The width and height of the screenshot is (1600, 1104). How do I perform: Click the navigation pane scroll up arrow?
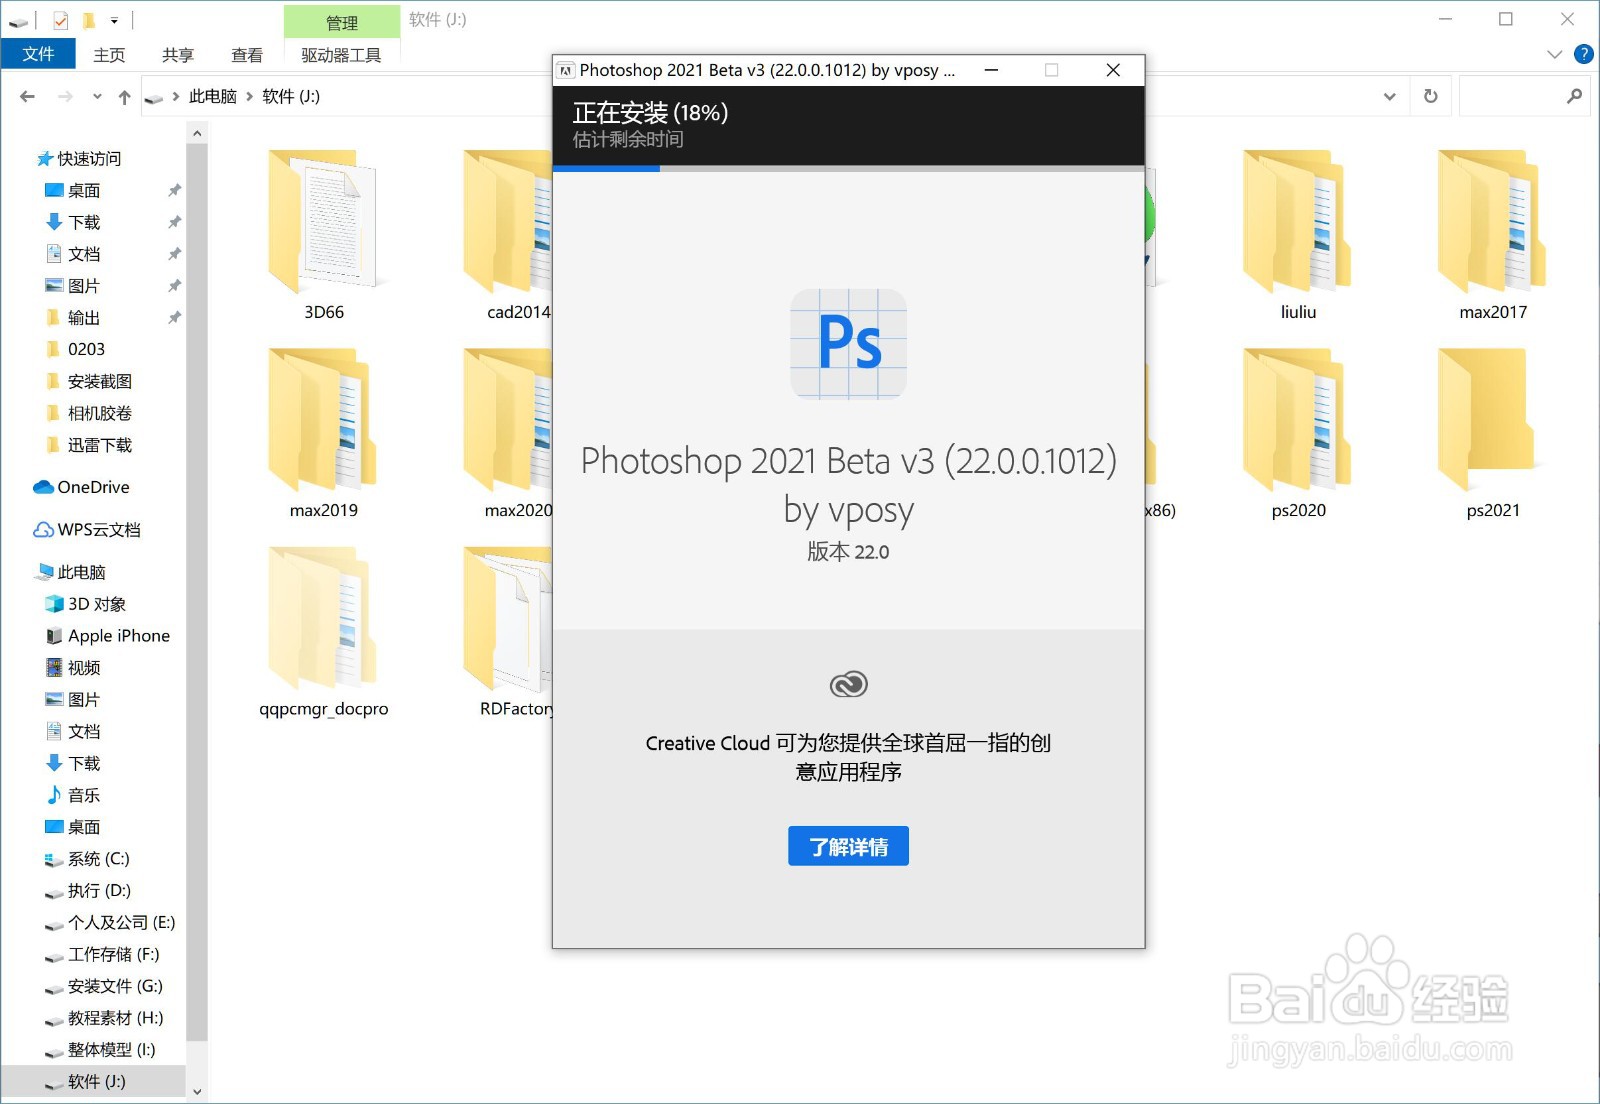[197, 133]
